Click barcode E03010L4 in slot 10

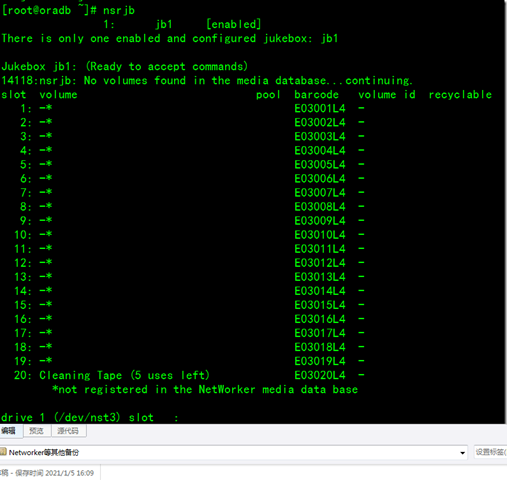coord(320,235)
